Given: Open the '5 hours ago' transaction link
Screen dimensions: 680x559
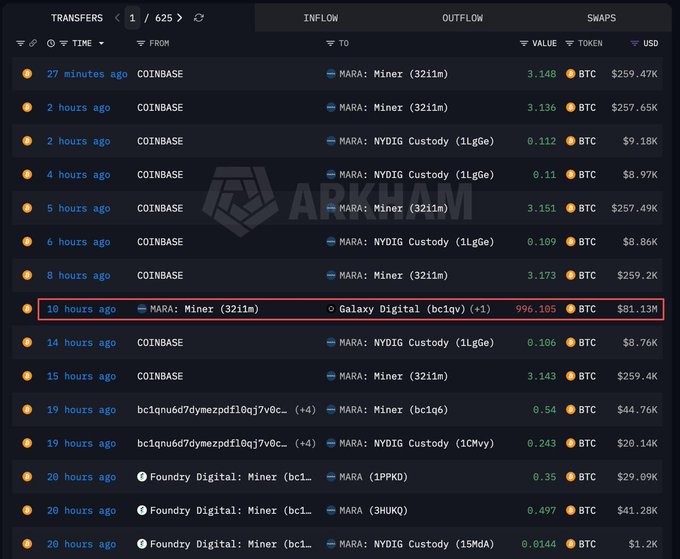Looking at the screenshot, I should pyautogui.click(x=78, y=209).
